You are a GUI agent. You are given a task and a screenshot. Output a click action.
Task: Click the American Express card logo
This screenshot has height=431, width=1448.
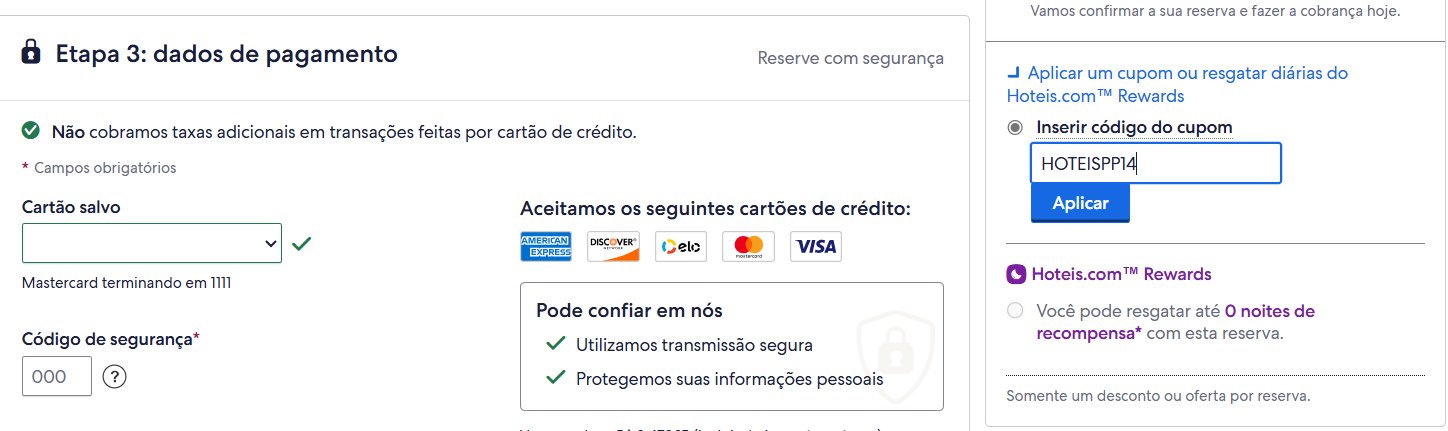point(546,246)
